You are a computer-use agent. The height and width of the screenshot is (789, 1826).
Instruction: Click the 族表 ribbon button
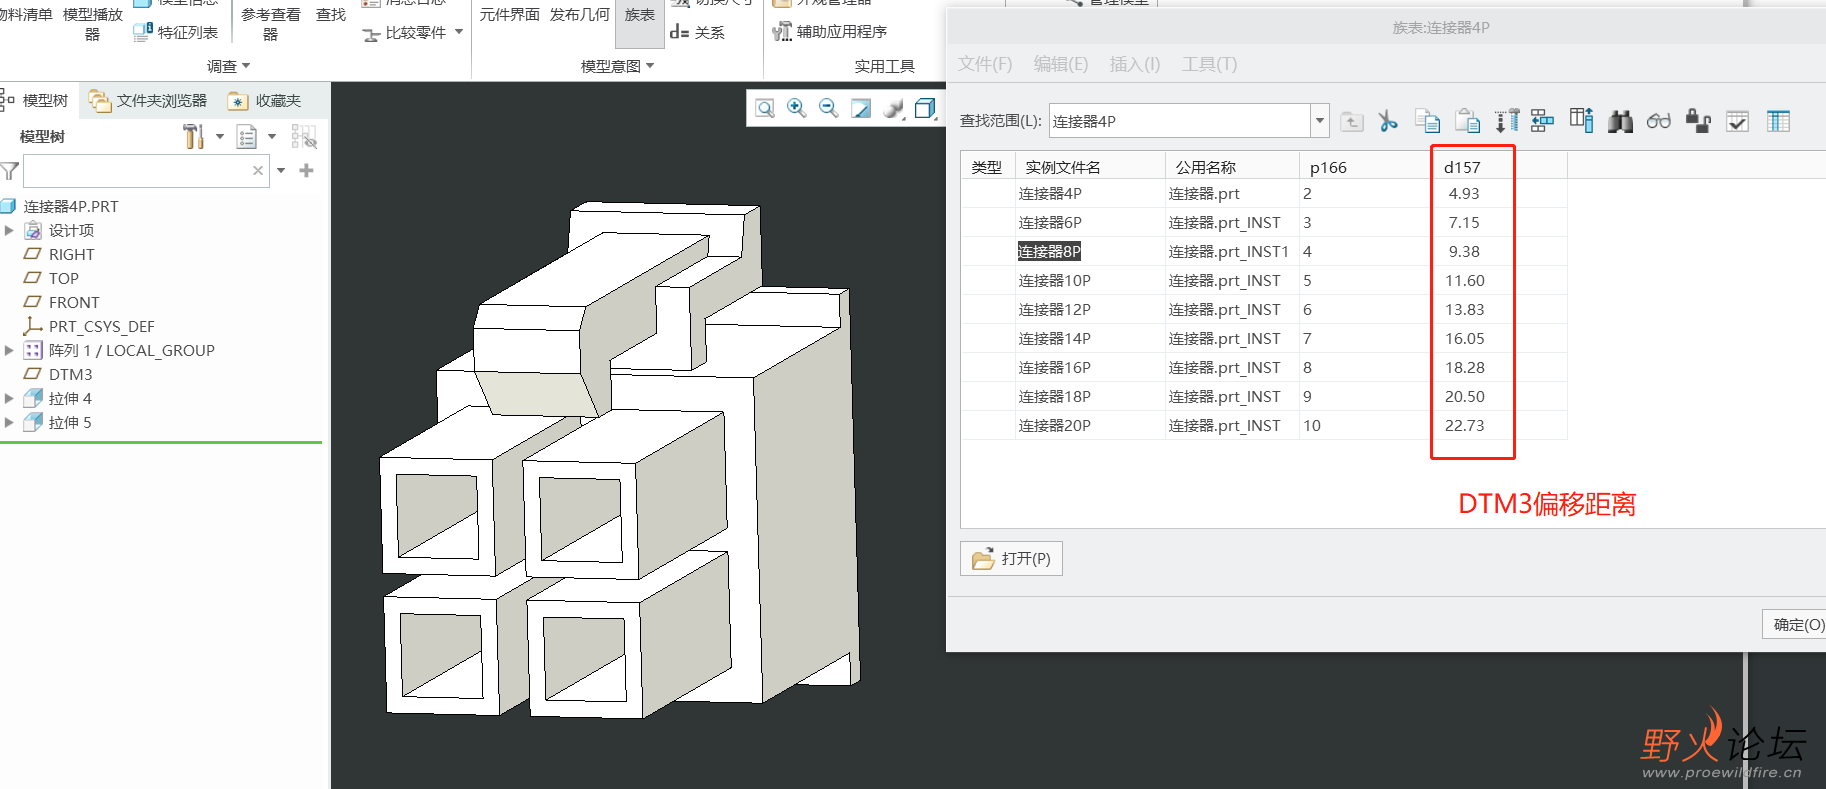click(x=640, y=22)
